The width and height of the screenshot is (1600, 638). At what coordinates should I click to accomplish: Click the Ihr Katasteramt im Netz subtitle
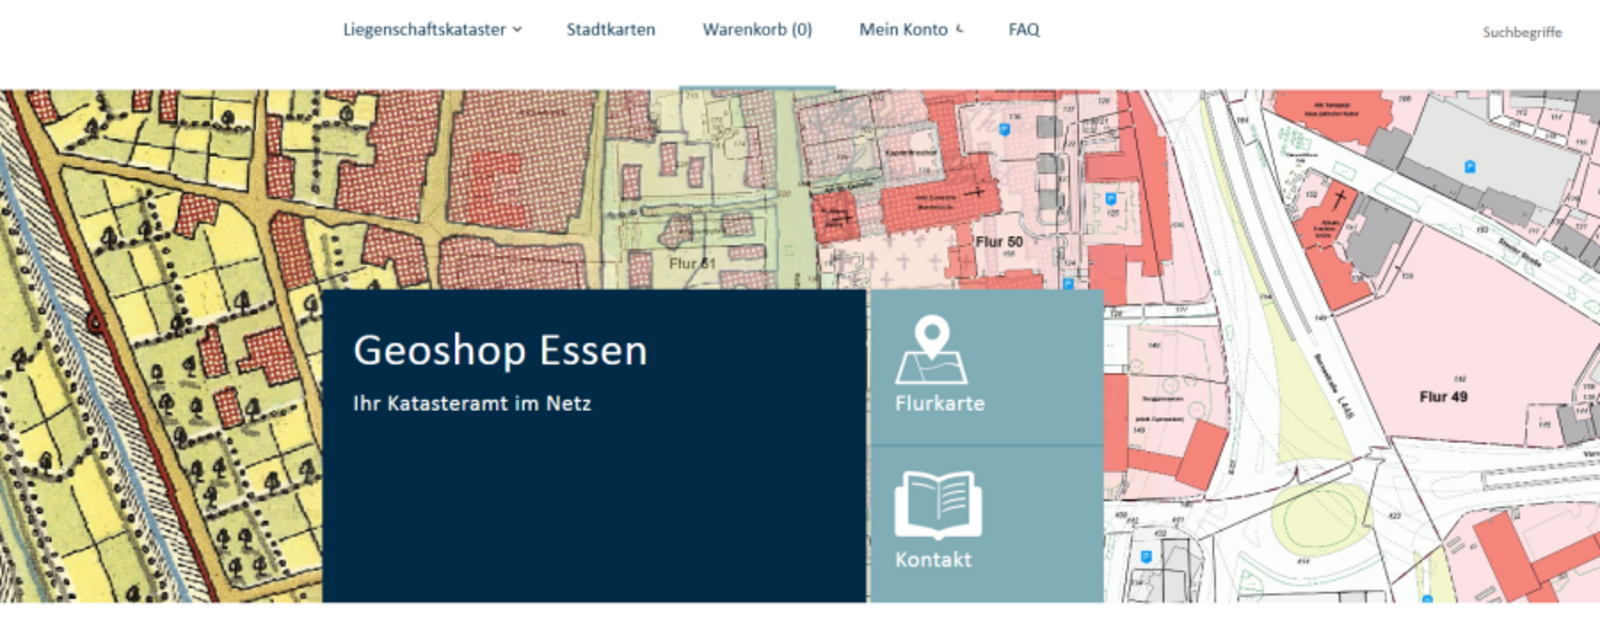click(472, 404)
